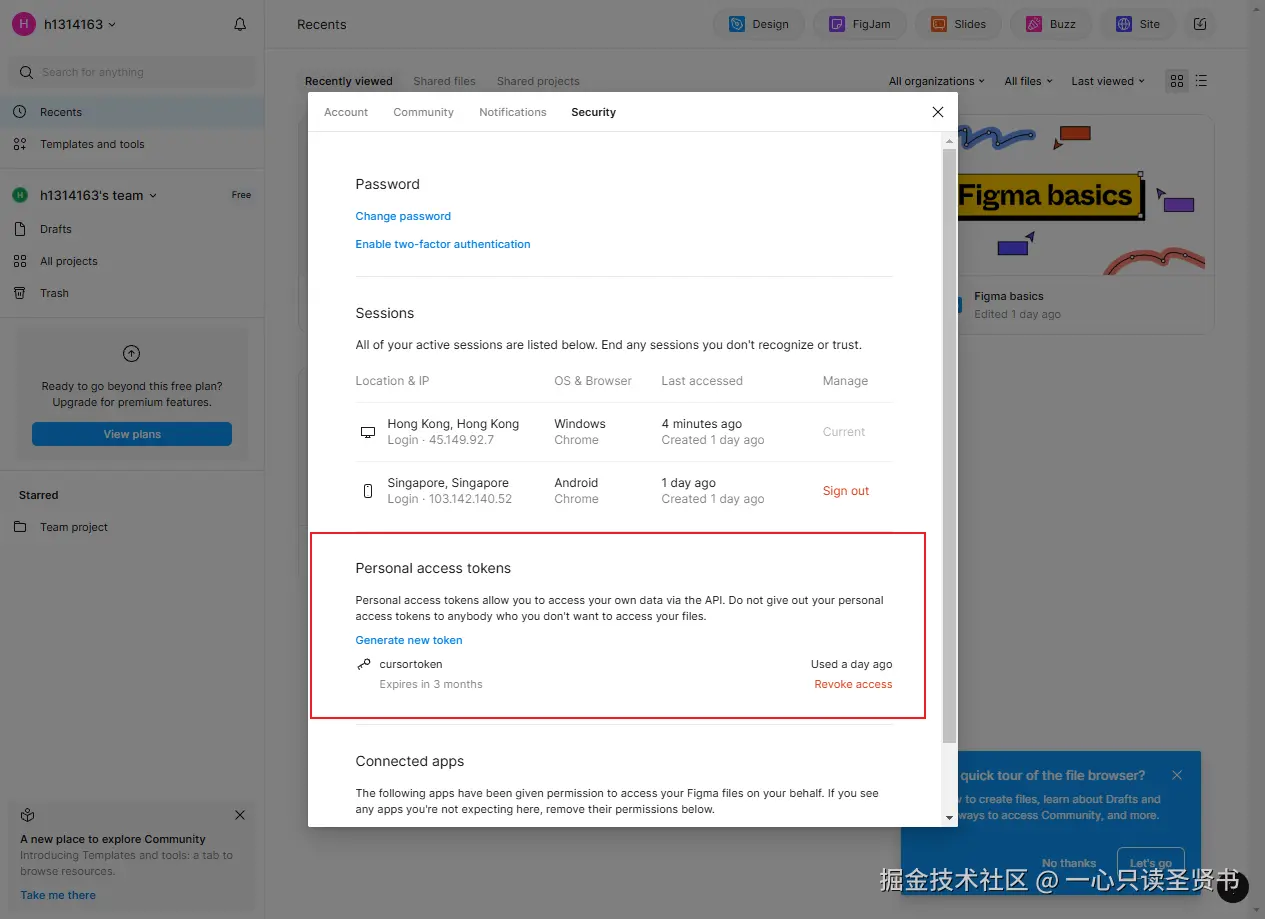The image size is (1265, 919).
Task: Open the Account tab in settings
Action: 346,112
